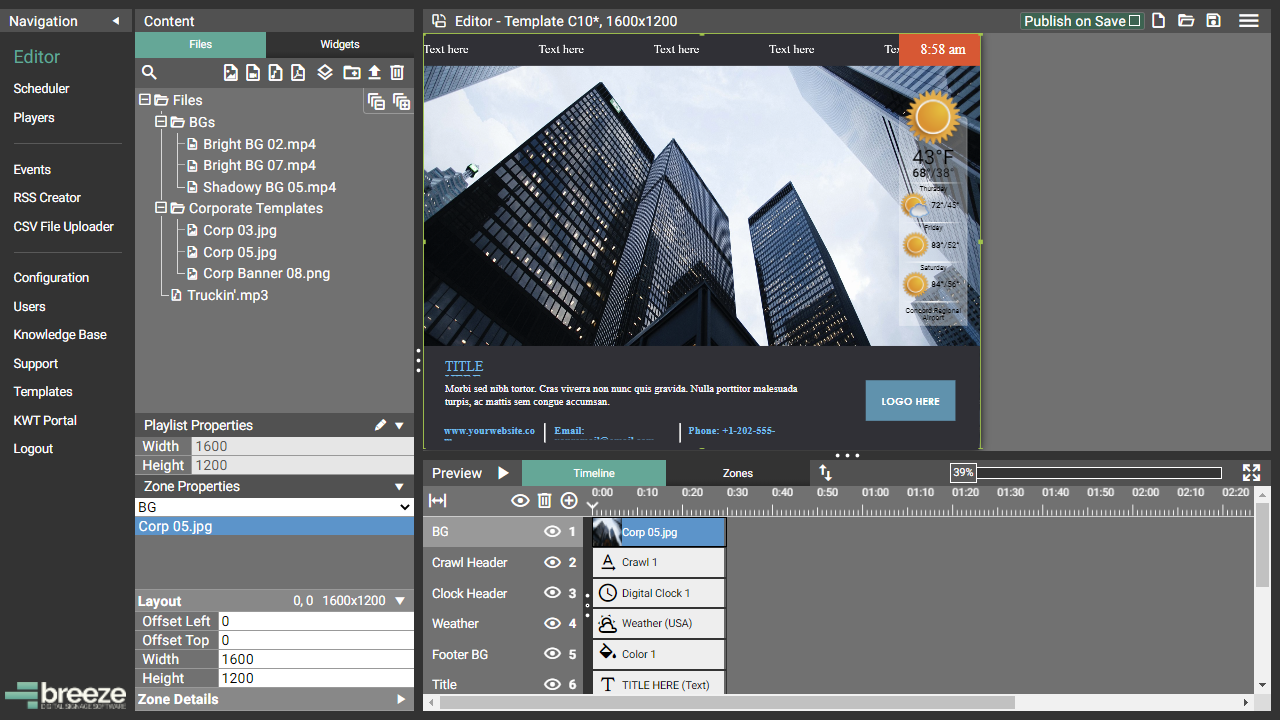
Task: Click the swap order arrows icon
Action: click(825, 473)
